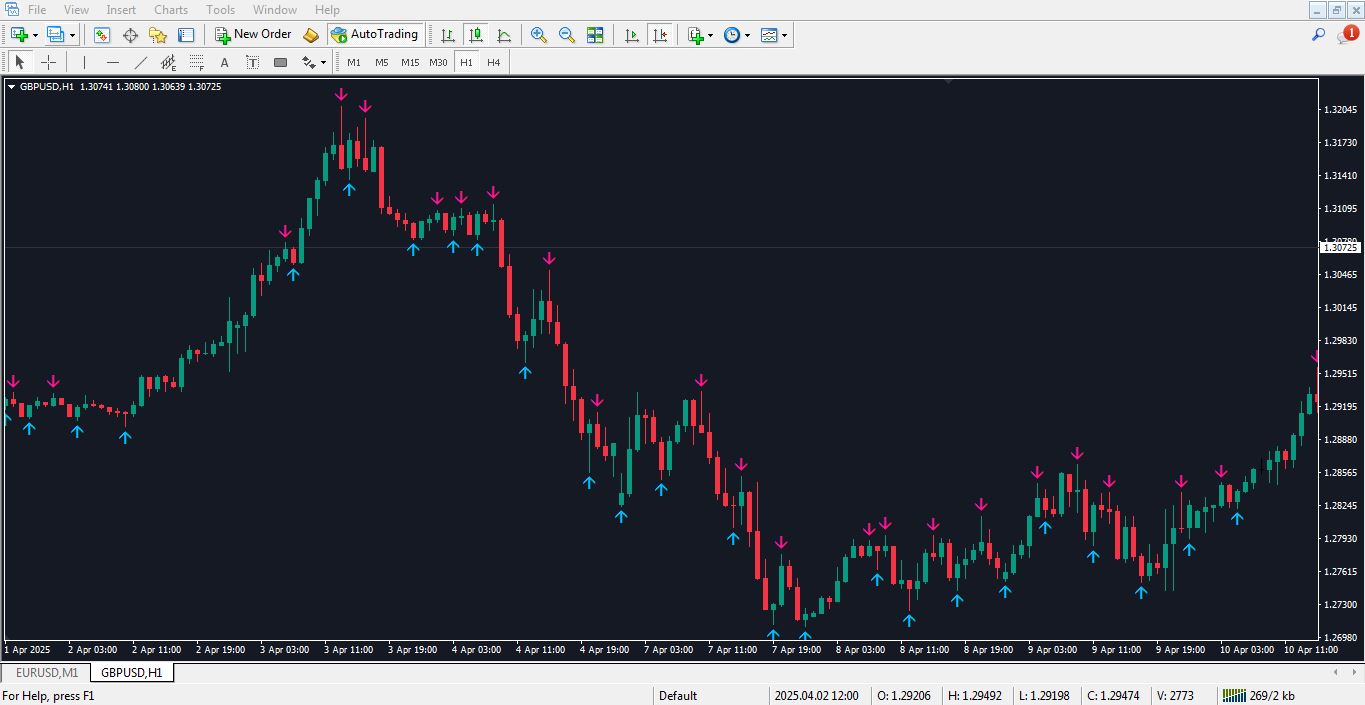Switch to bar chart display
Image resolution: width=1365 pixels, height=705 pixels.
pyautogui.click(x=448, y=35)
